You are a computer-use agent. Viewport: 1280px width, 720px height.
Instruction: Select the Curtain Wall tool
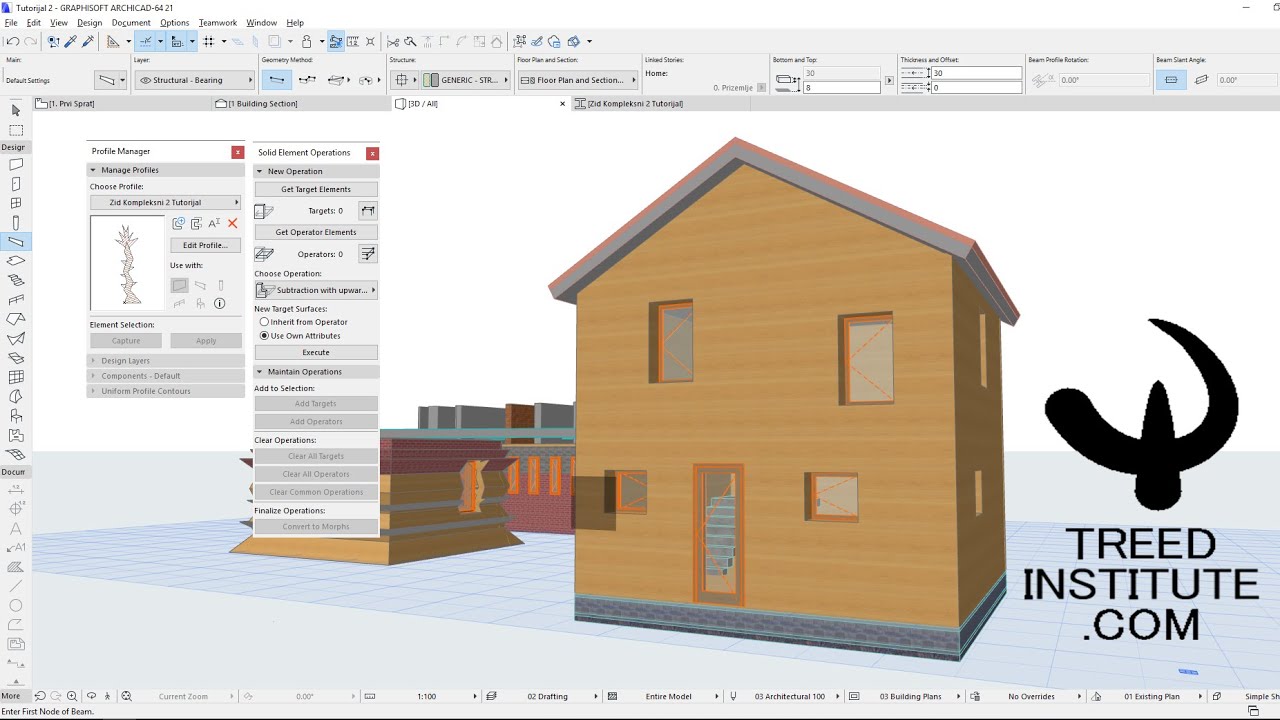[16, 377]
